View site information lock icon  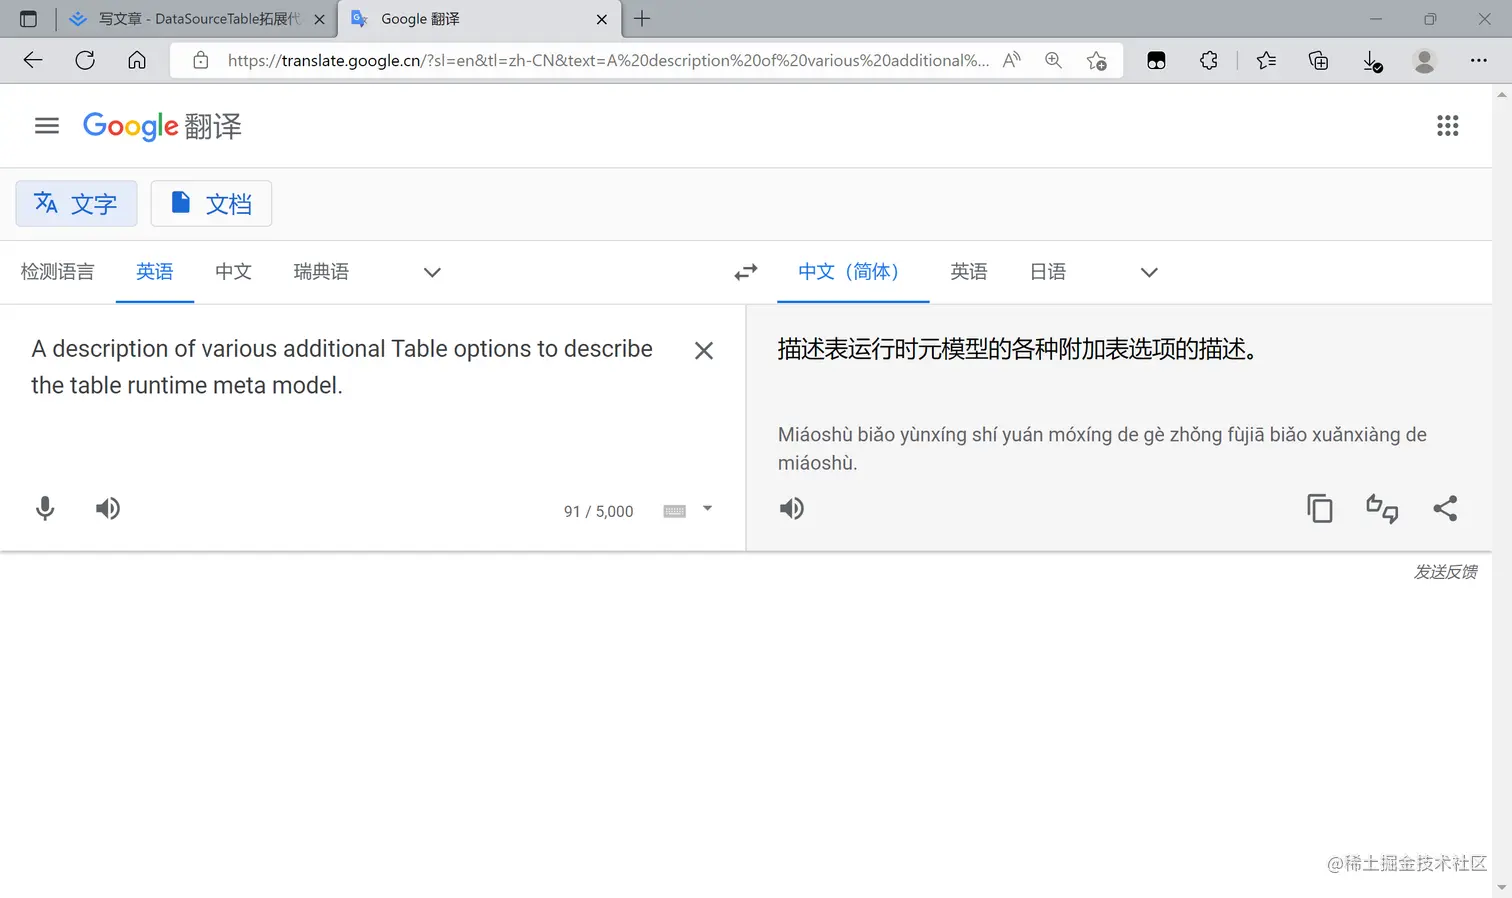pyautogui.click(x=201, y=60)
